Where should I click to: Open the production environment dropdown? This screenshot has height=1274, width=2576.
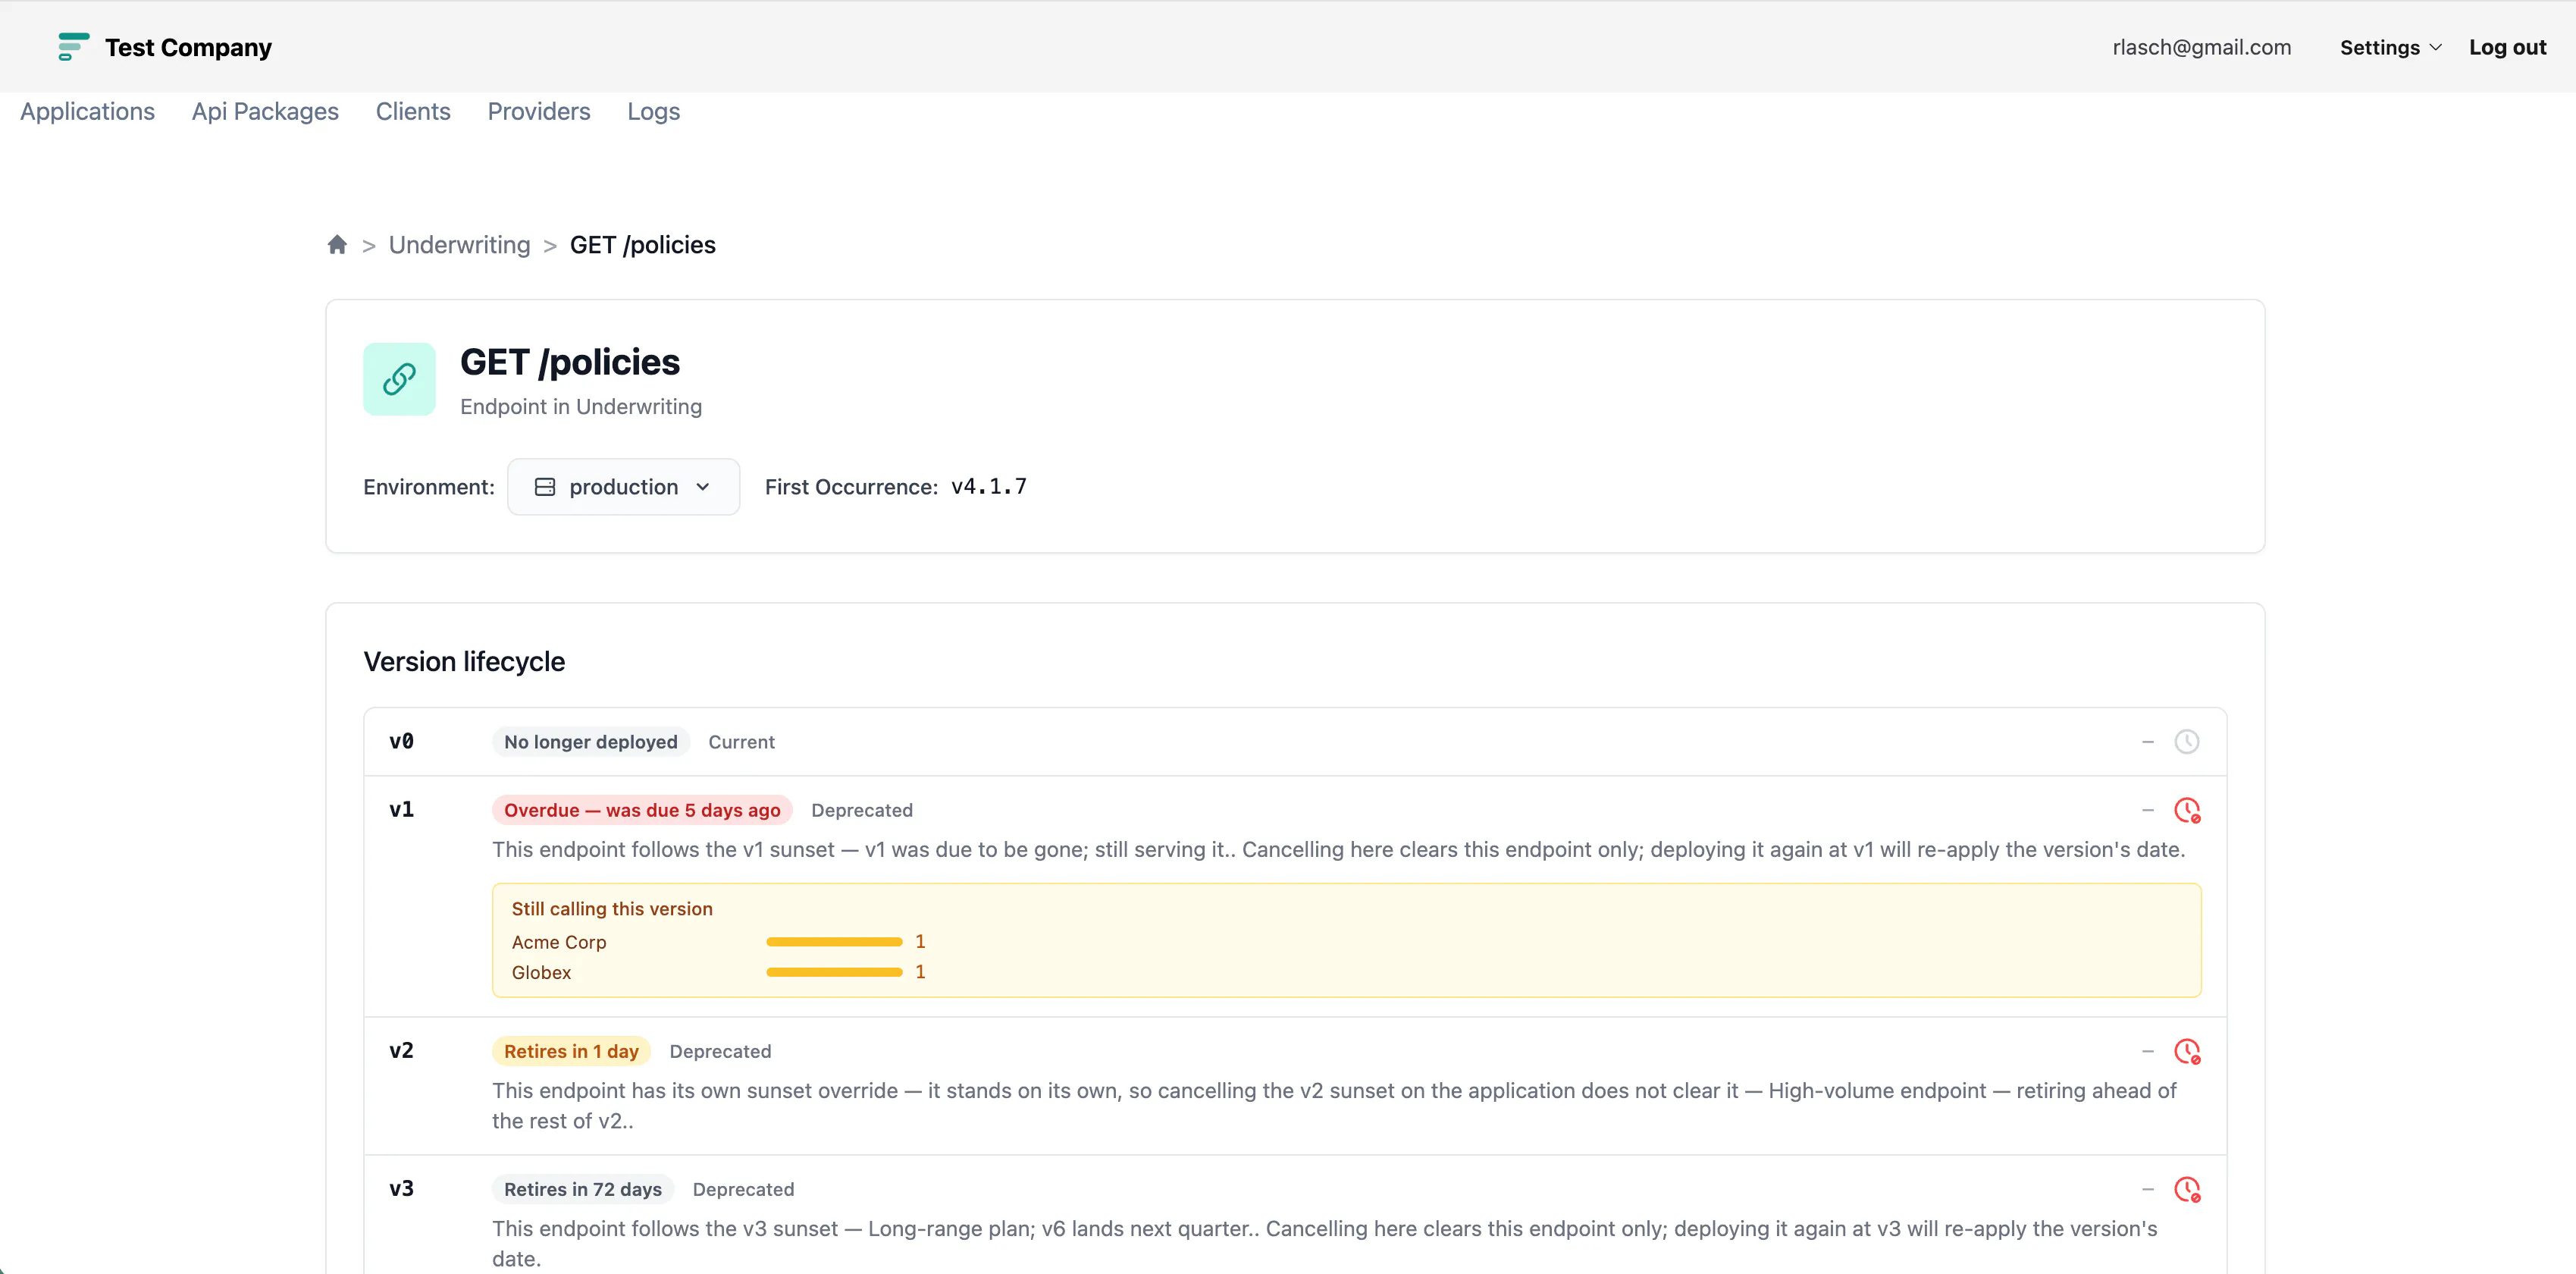pos(623,487)
